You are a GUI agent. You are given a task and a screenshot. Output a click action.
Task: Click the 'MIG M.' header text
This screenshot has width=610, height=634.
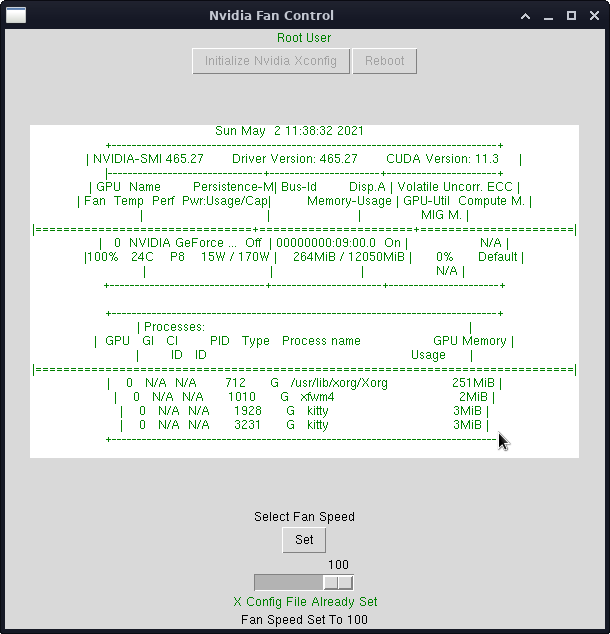[441, 215]
